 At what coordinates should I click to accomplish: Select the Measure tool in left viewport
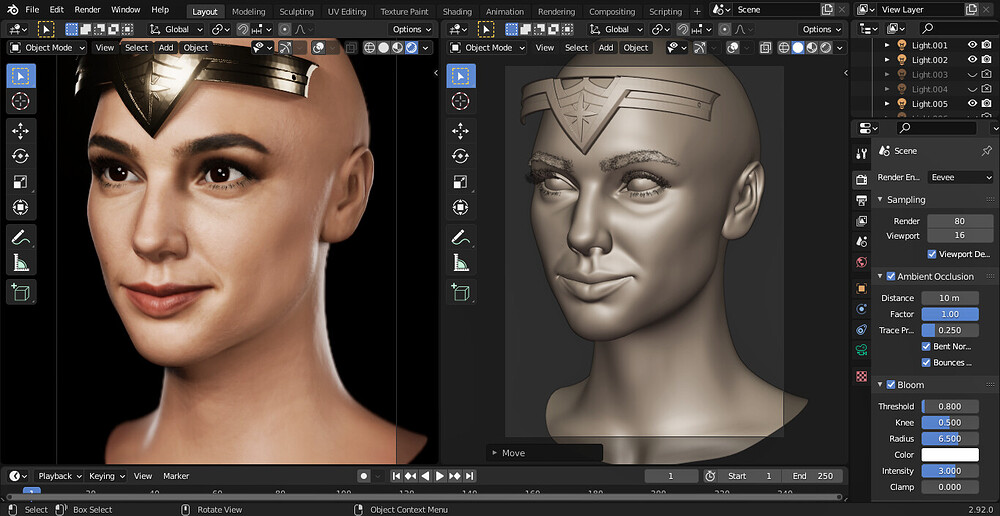tap(21, 262)
